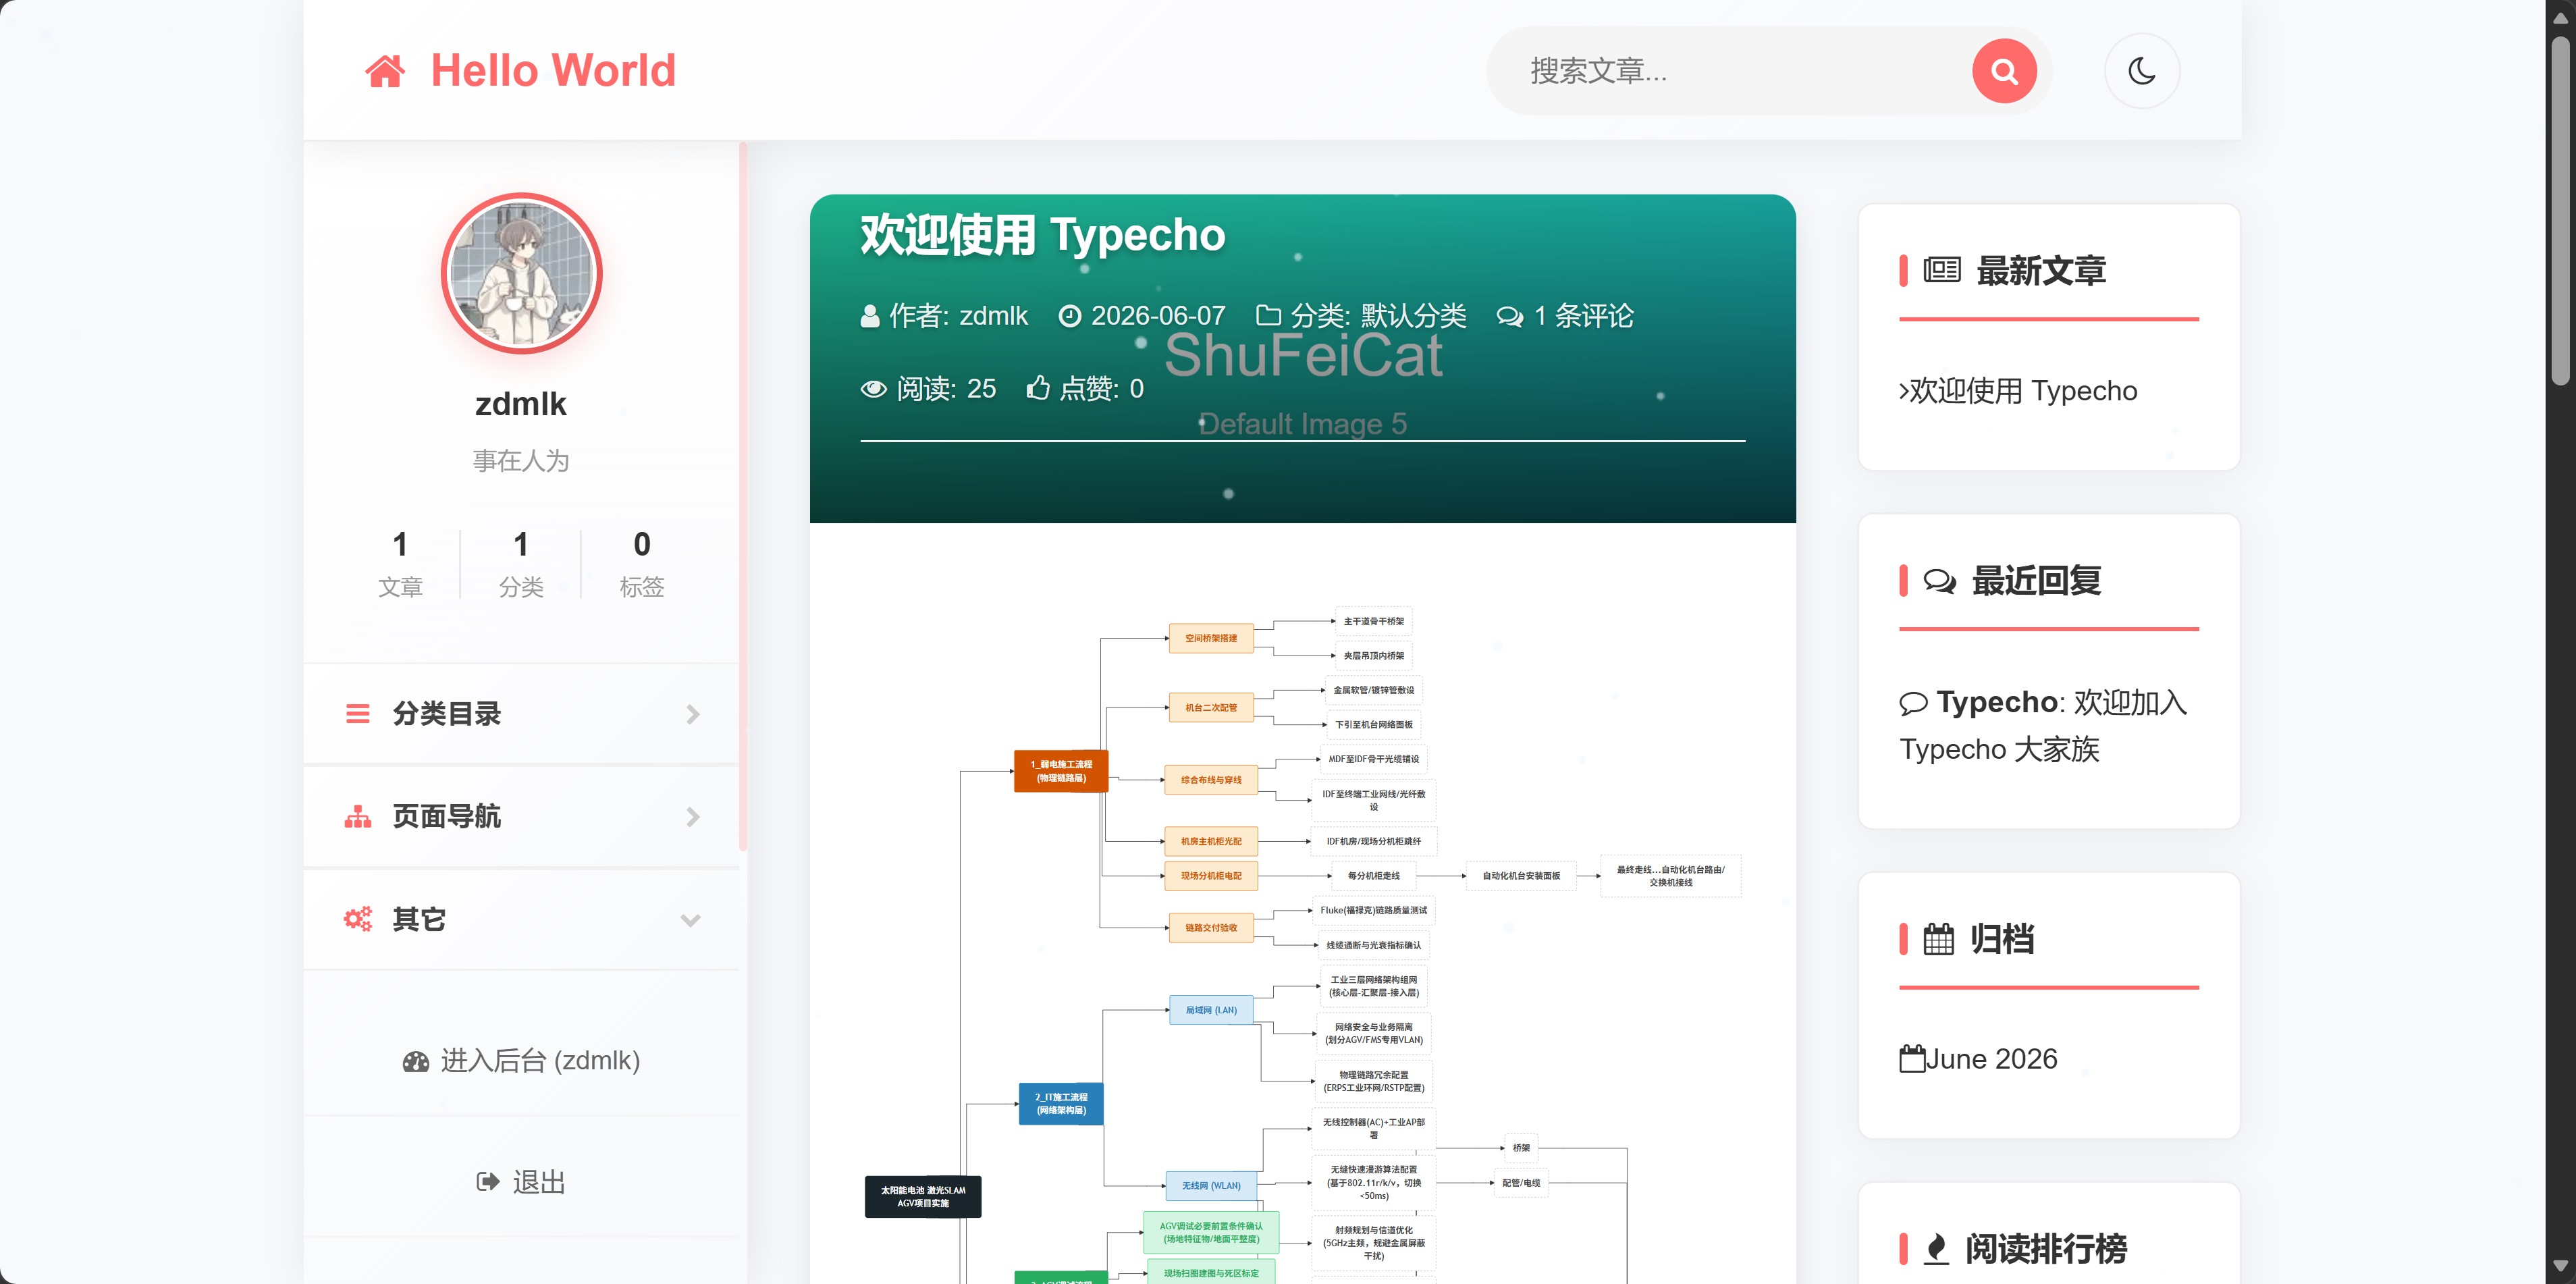Click the page scrollbar thumb
2576x1284 pixels.
[x=2560, y=210]
